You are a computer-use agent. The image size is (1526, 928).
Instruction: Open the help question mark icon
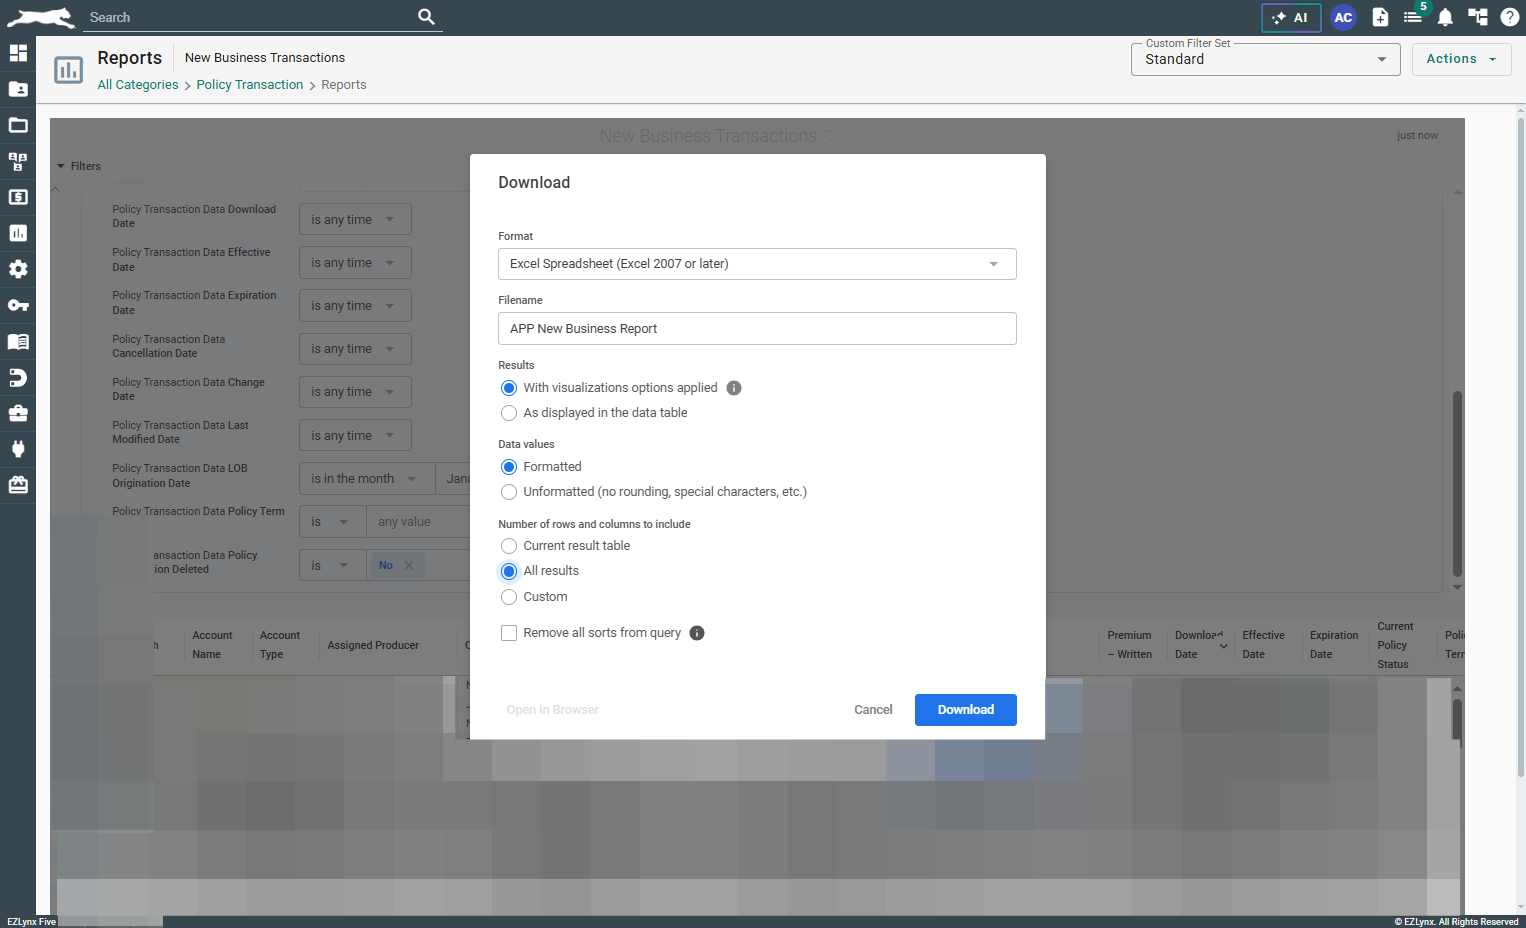[1510, 17]
